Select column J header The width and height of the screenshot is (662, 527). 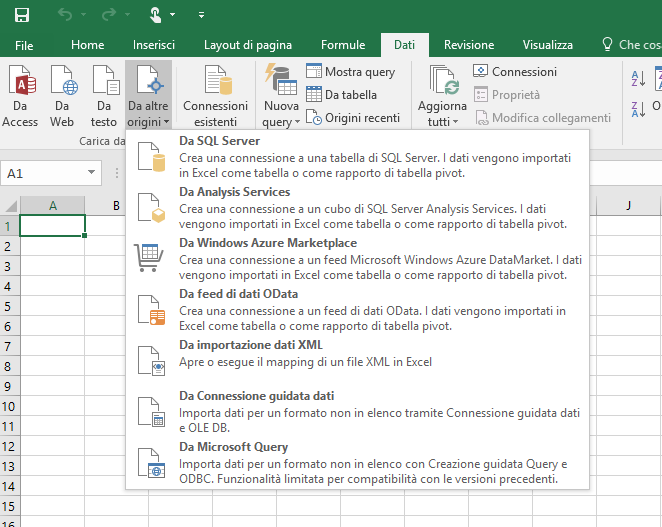(x=629, y=206)
